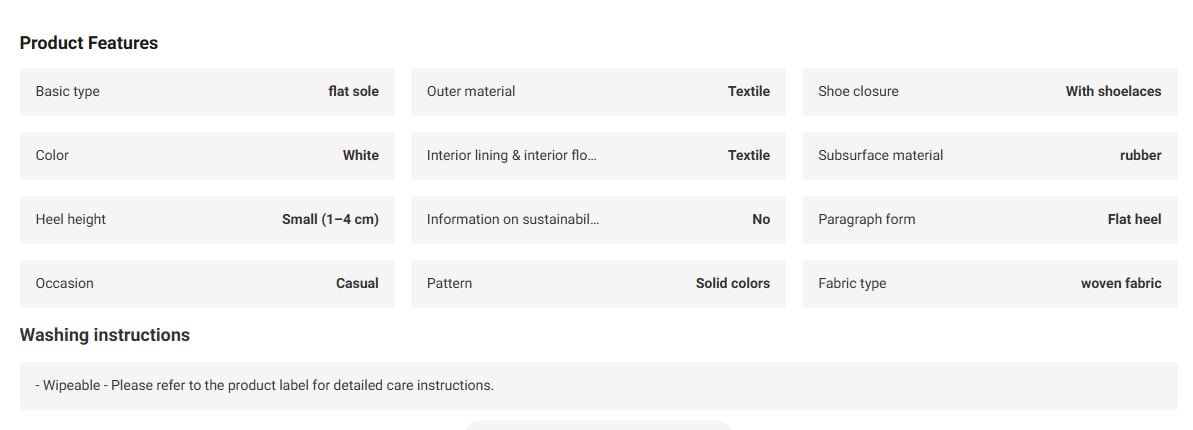Click the Washing instructions heading

coord(105,335)
